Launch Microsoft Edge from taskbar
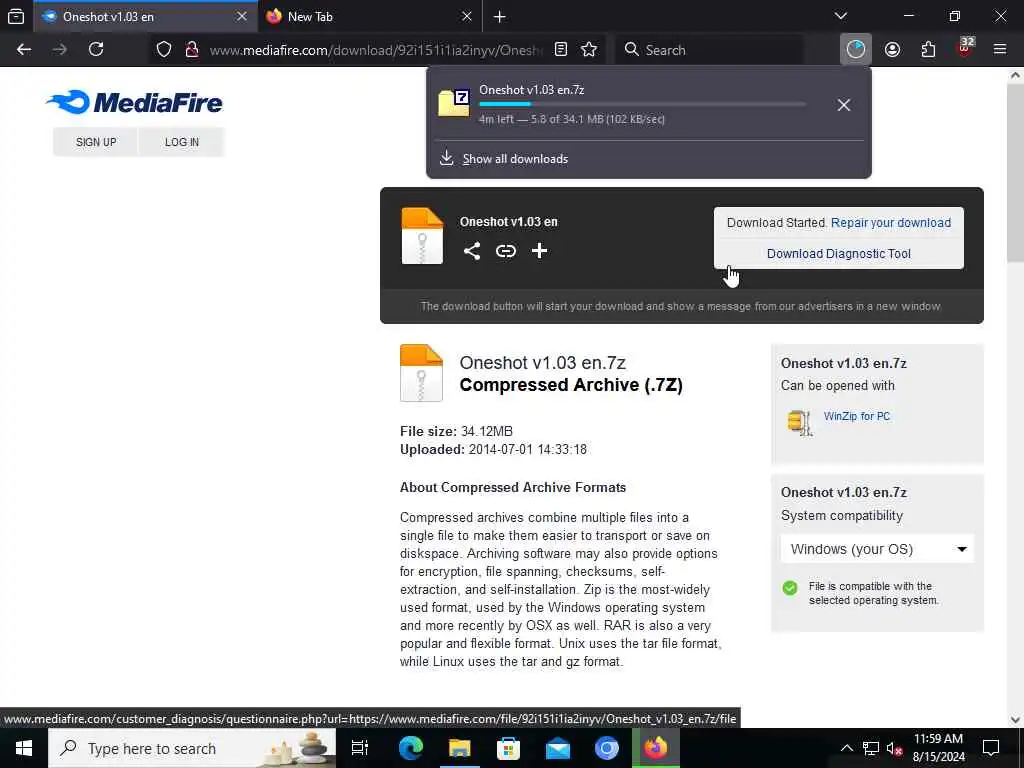The image size is (1024, 768). [x=411, y=748]
